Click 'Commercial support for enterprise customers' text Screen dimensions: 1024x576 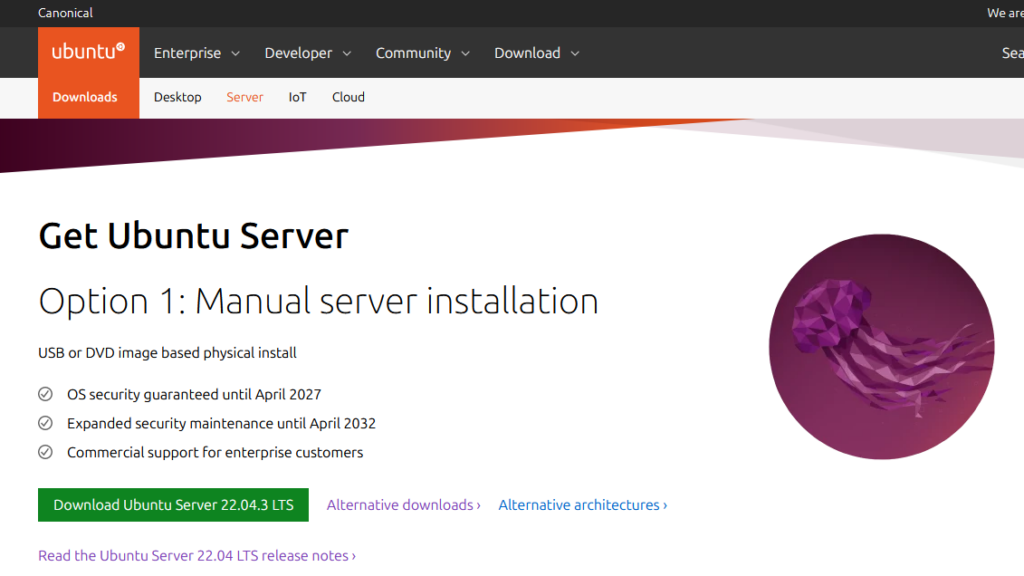coord(215,453)
